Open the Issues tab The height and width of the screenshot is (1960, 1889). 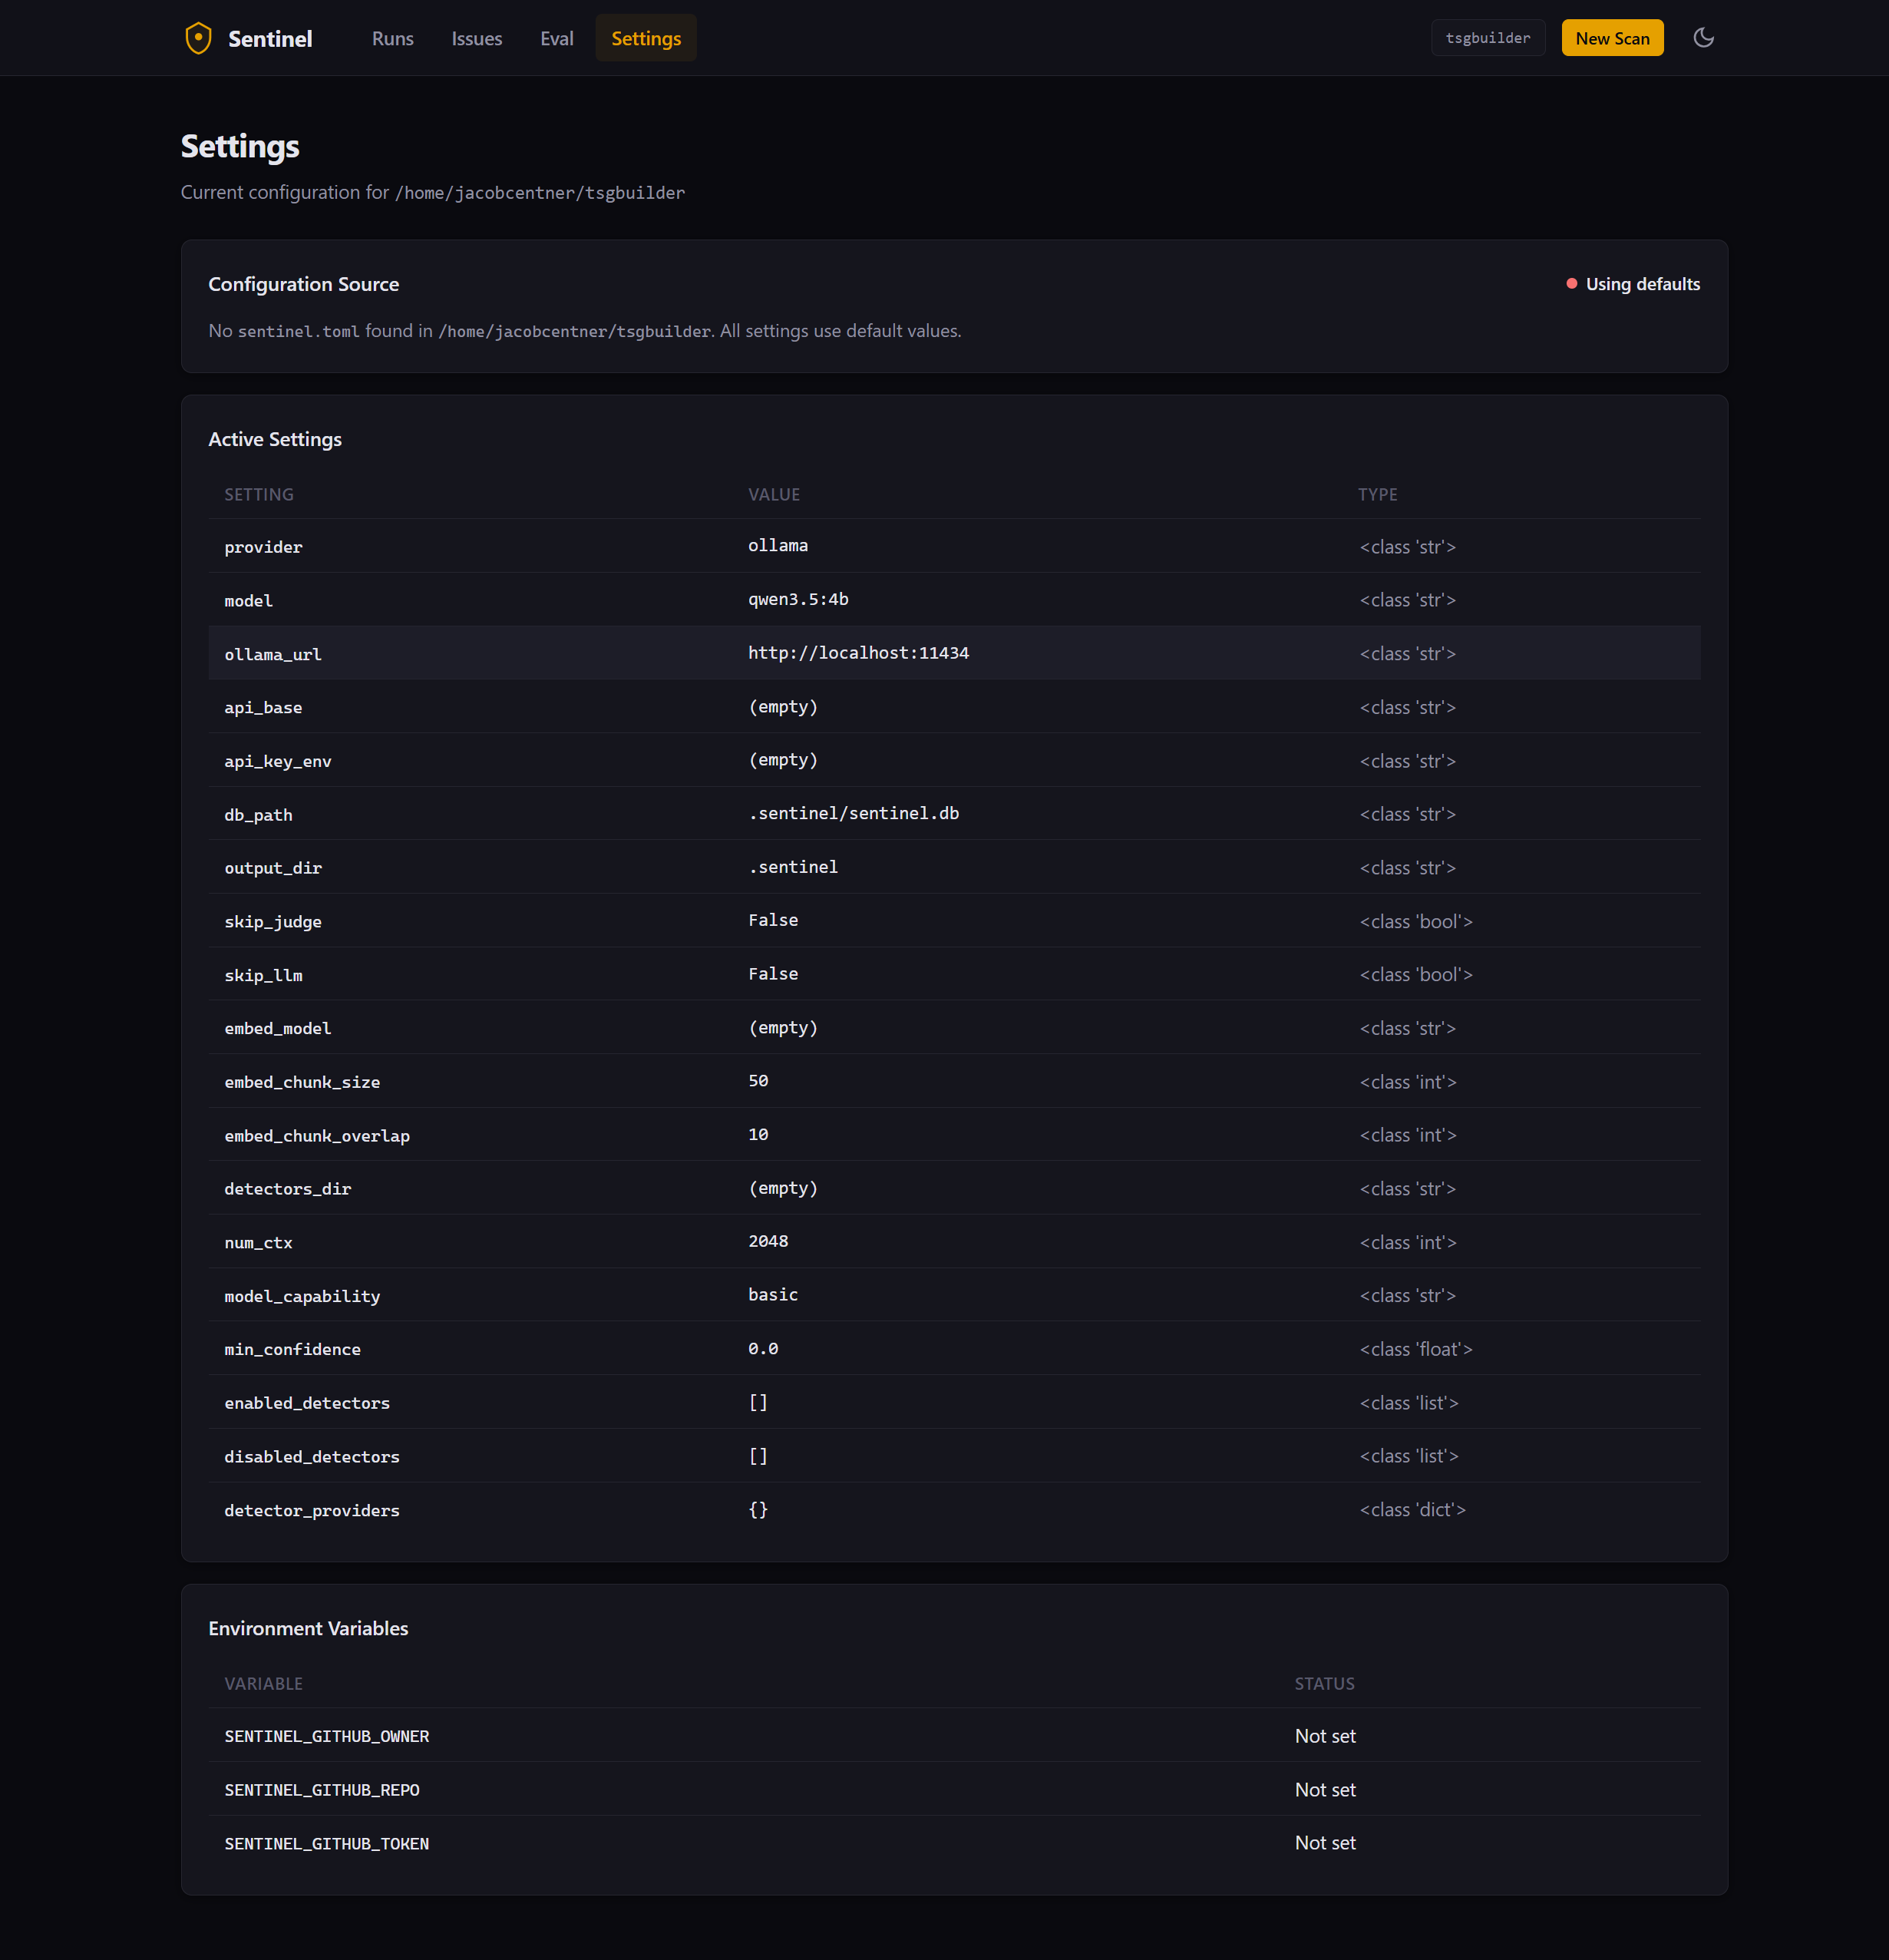point(477,38)
